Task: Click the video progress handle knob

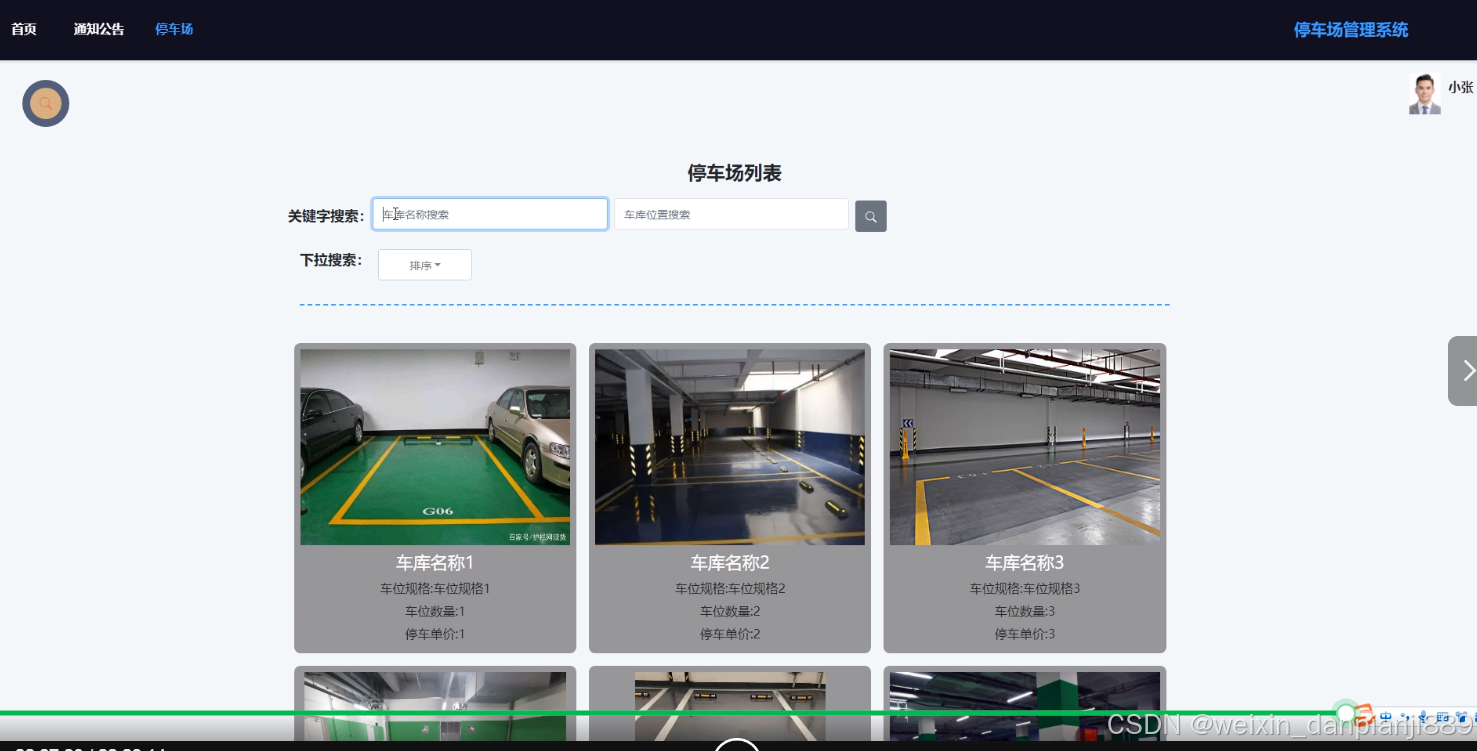Action: pyautogui.click(x=1347, y=713)
